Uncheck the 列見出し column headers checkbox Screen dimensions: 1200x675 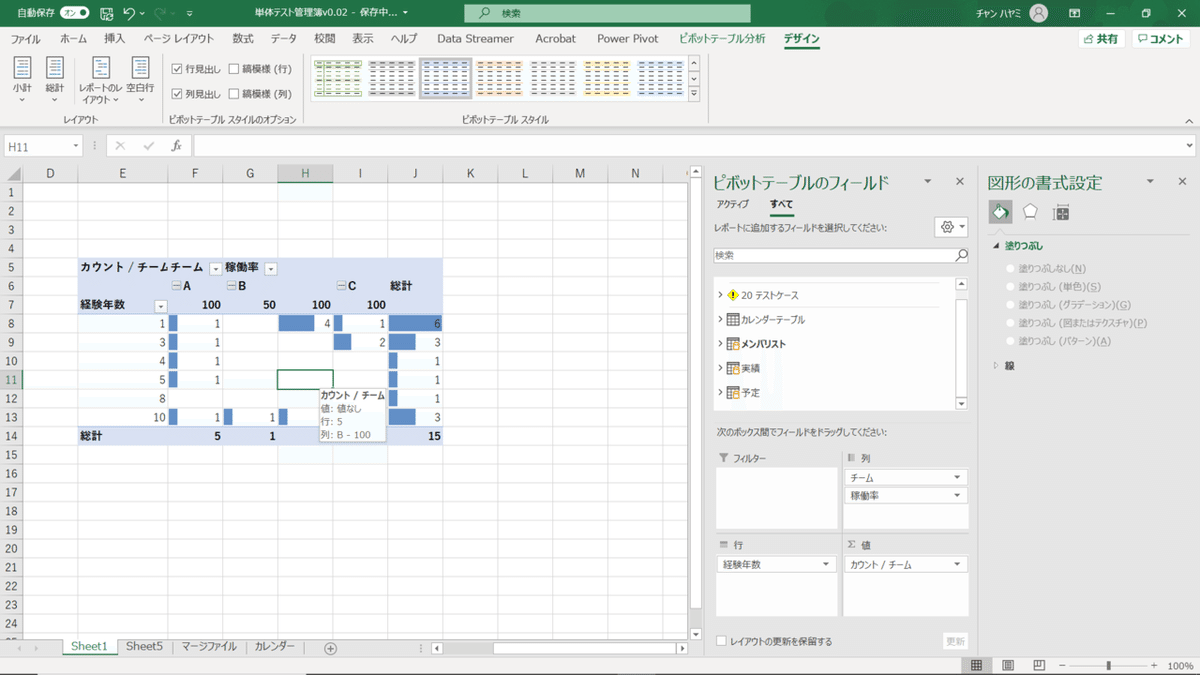point(177,94)
